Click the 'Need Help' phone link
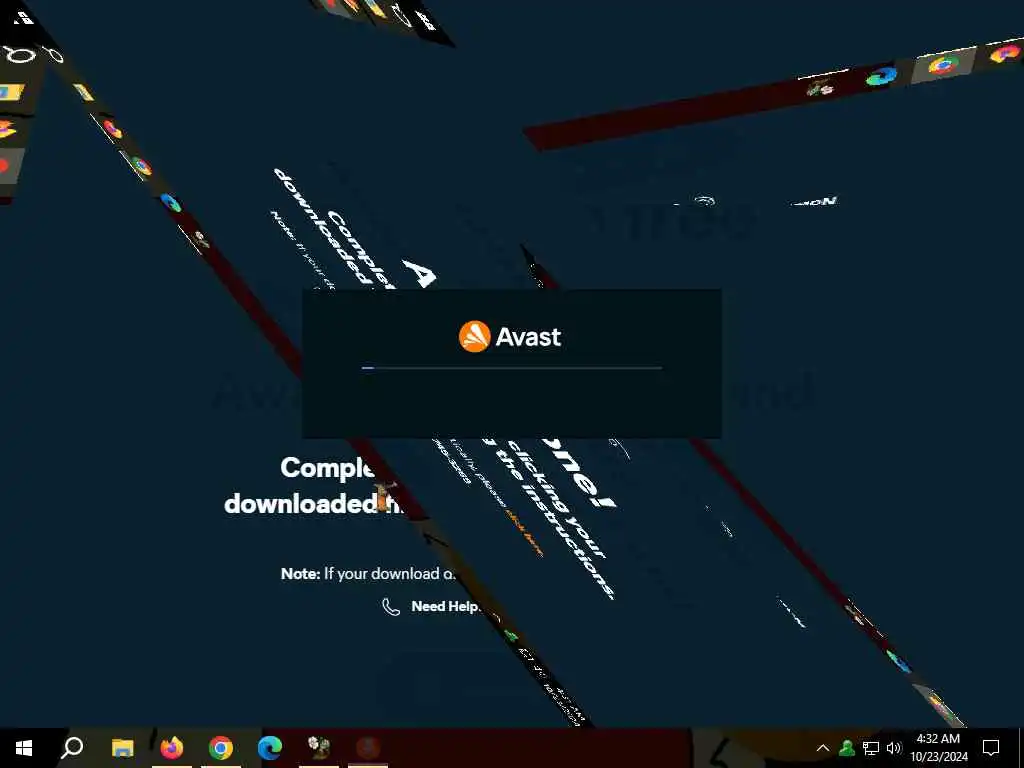Screen dimensions: 1024x768 pyautogui.click(x=431, y=607)
